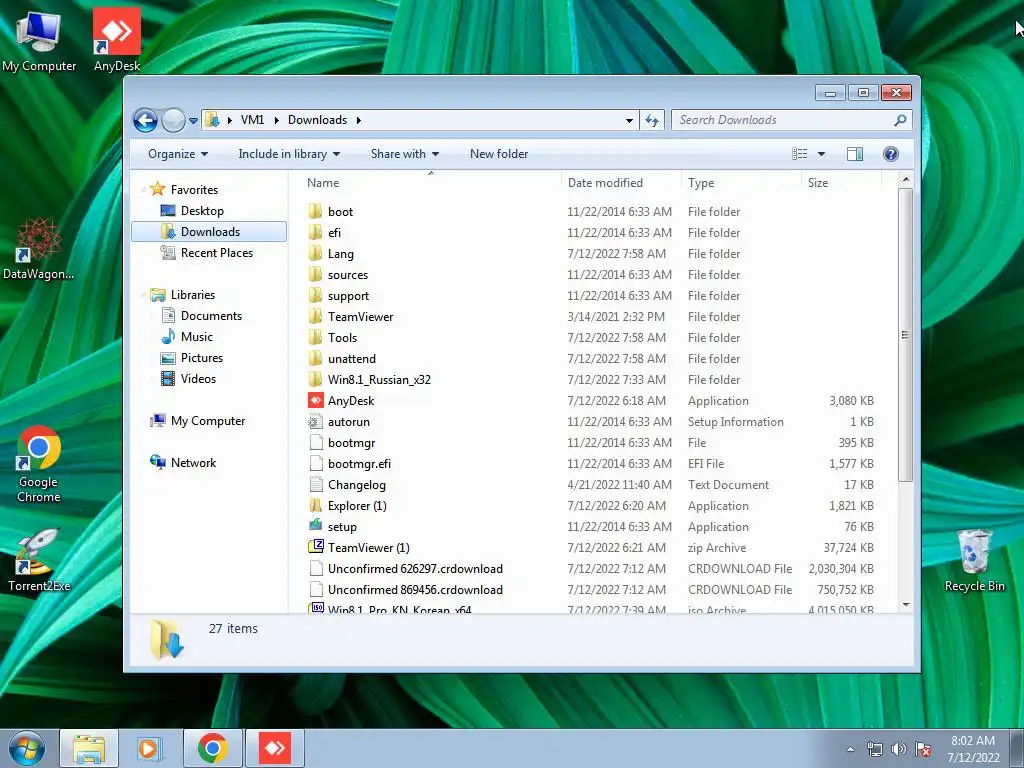Sort by the Name column header

point(431,183)
